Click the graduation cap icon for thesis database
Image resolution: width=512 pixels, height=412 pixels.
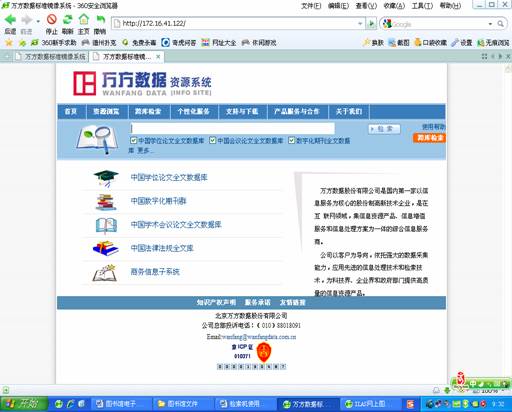click(x=106, y=178)
